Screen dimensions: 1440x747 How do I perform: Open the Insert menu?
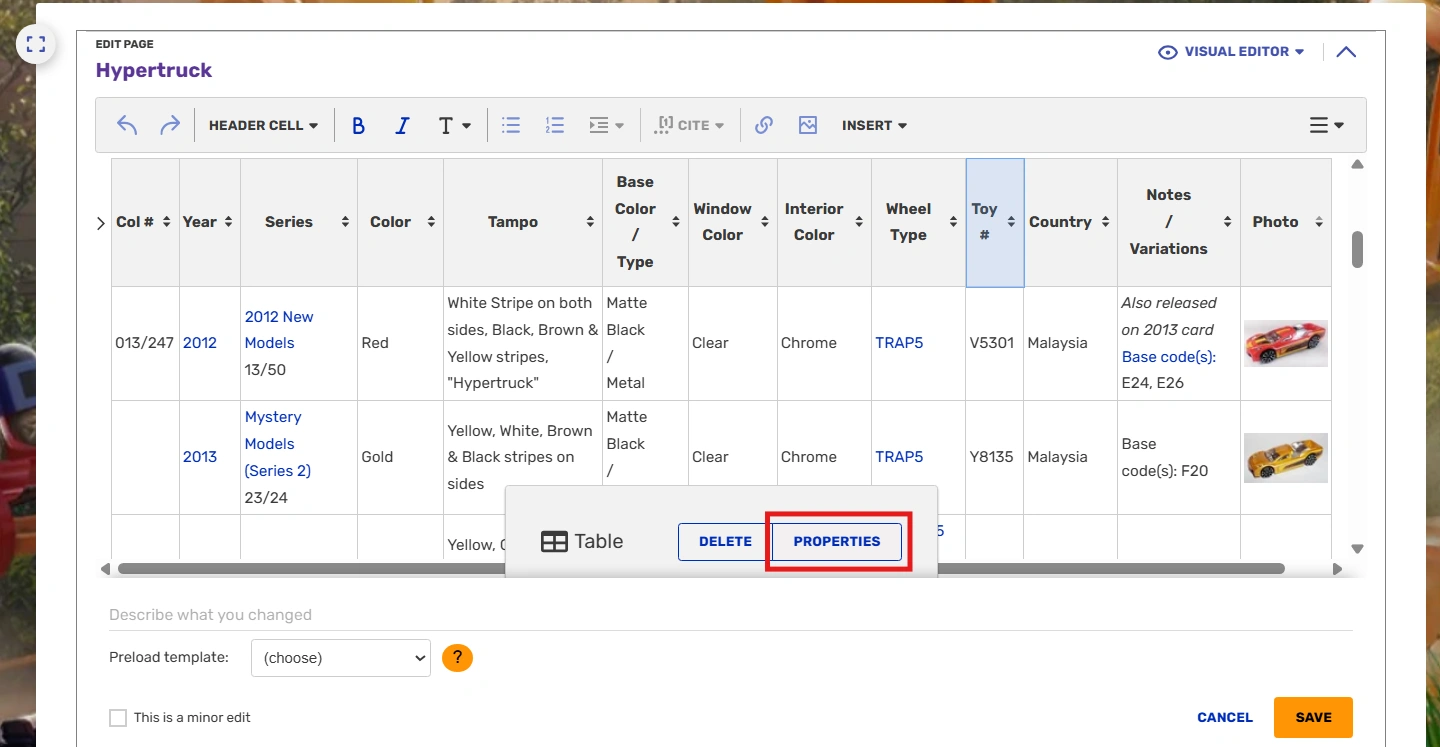874,125
